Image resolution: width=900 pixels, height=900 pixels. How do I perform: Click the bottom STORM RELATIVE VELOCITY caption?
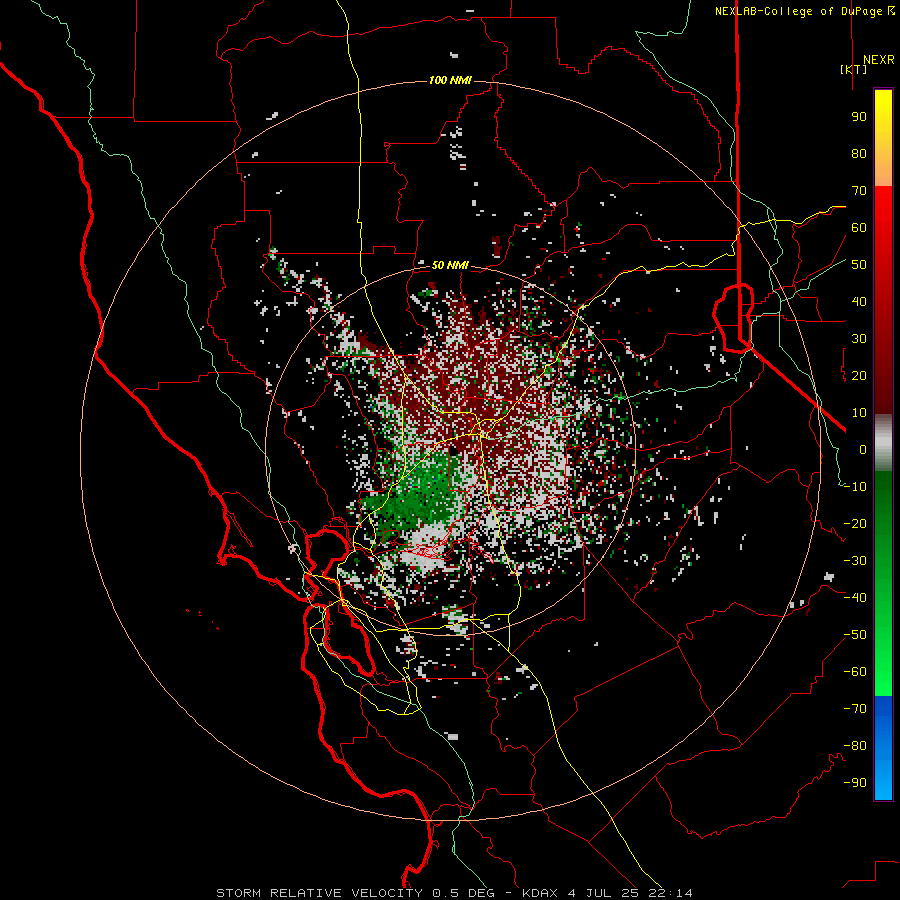pos(454,893)
